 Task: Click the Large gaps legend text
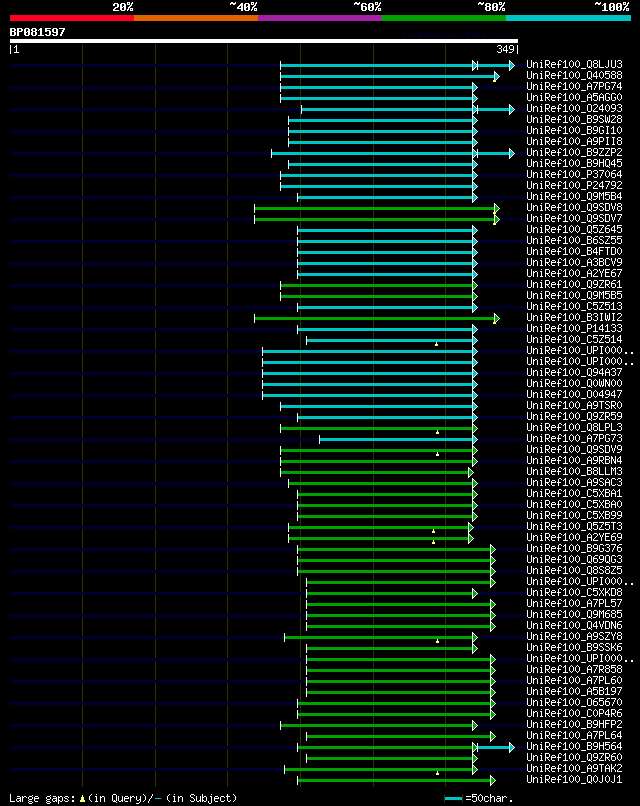(x=123, y=798)
